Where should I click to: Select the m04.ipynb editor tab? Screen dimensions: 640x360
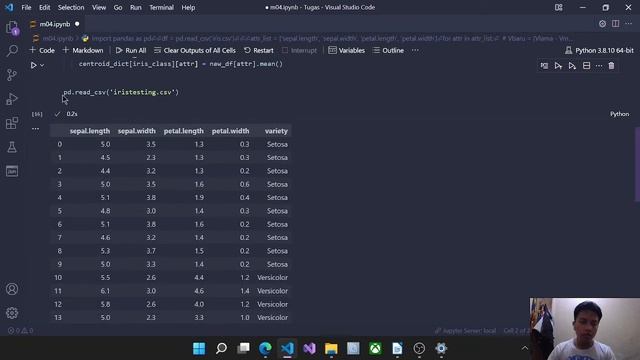(x=54, y=24)
